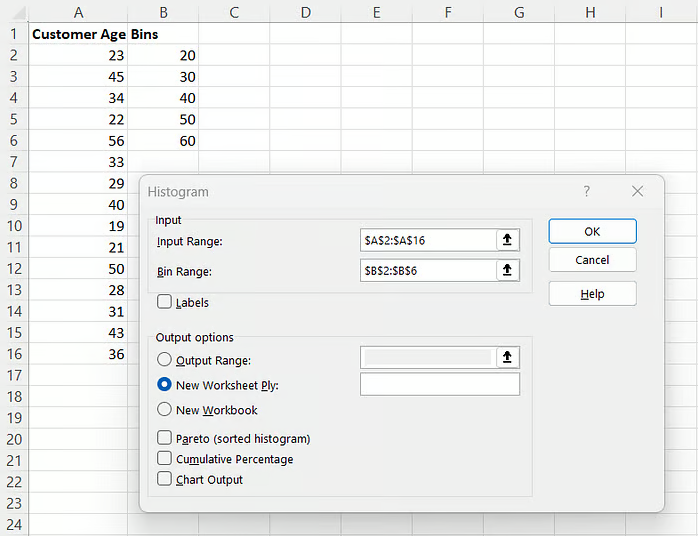This screenshot has width=698, height=536.
Task: Open Help from the Histogram dialog
Action: (x=592, y=294)
